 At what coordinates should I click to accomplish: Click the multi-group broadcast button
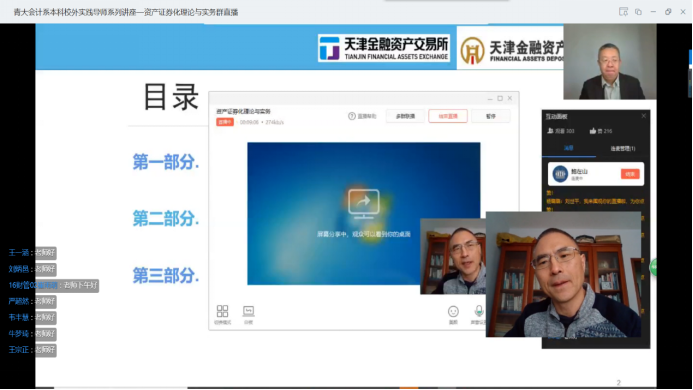405,116
